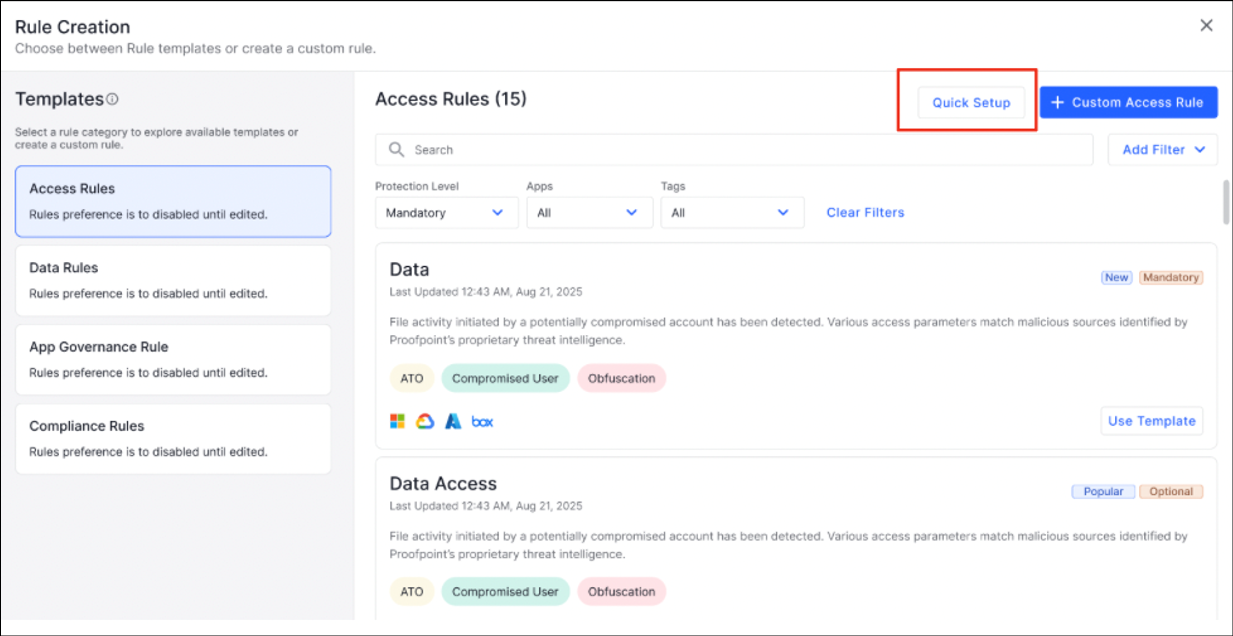This screenshot has height=636, width=1233.
Task: Click the info icon beside Templates
Action: (x=113, y=99)
